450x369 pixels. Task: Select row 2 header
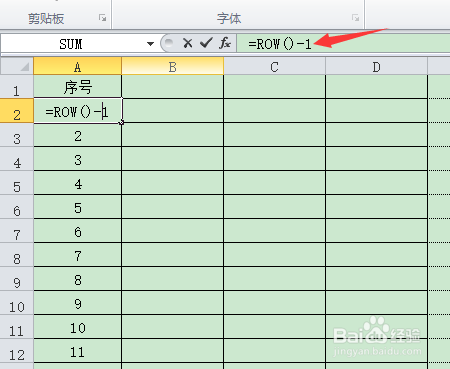pyautogui.click(x=17, y=111)
